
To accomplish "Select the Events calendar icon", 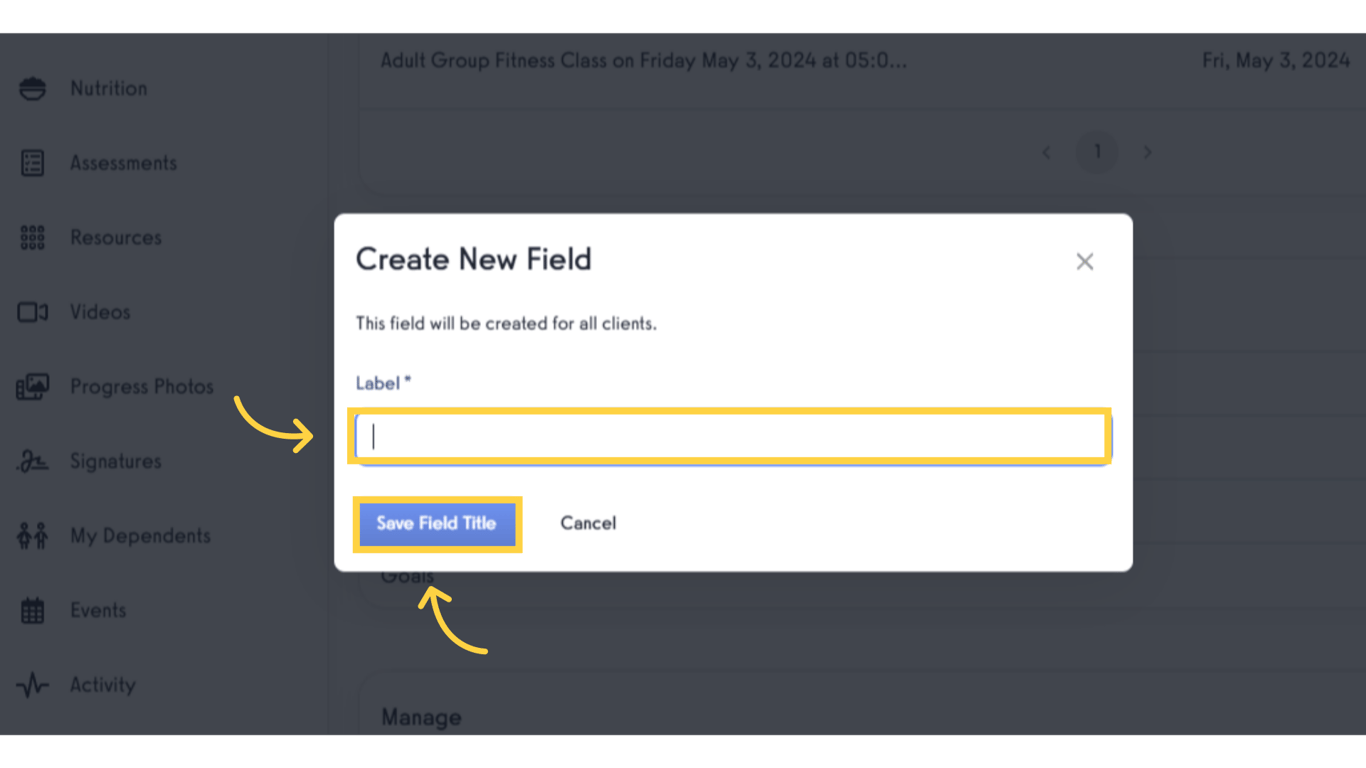I will point(32,610).
